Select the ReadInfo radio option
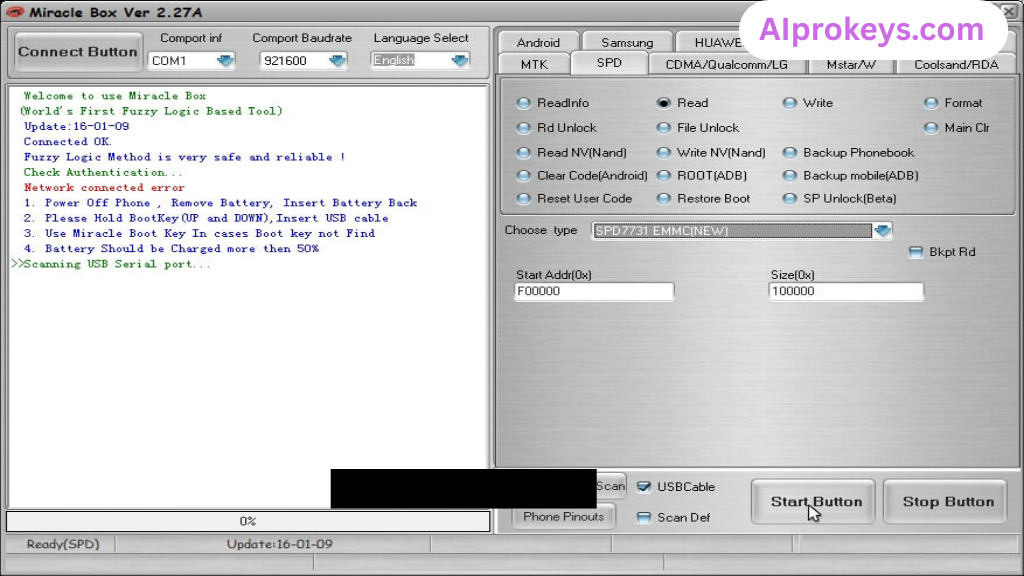This screenshot has width=1024, height=576. (523, 103)
